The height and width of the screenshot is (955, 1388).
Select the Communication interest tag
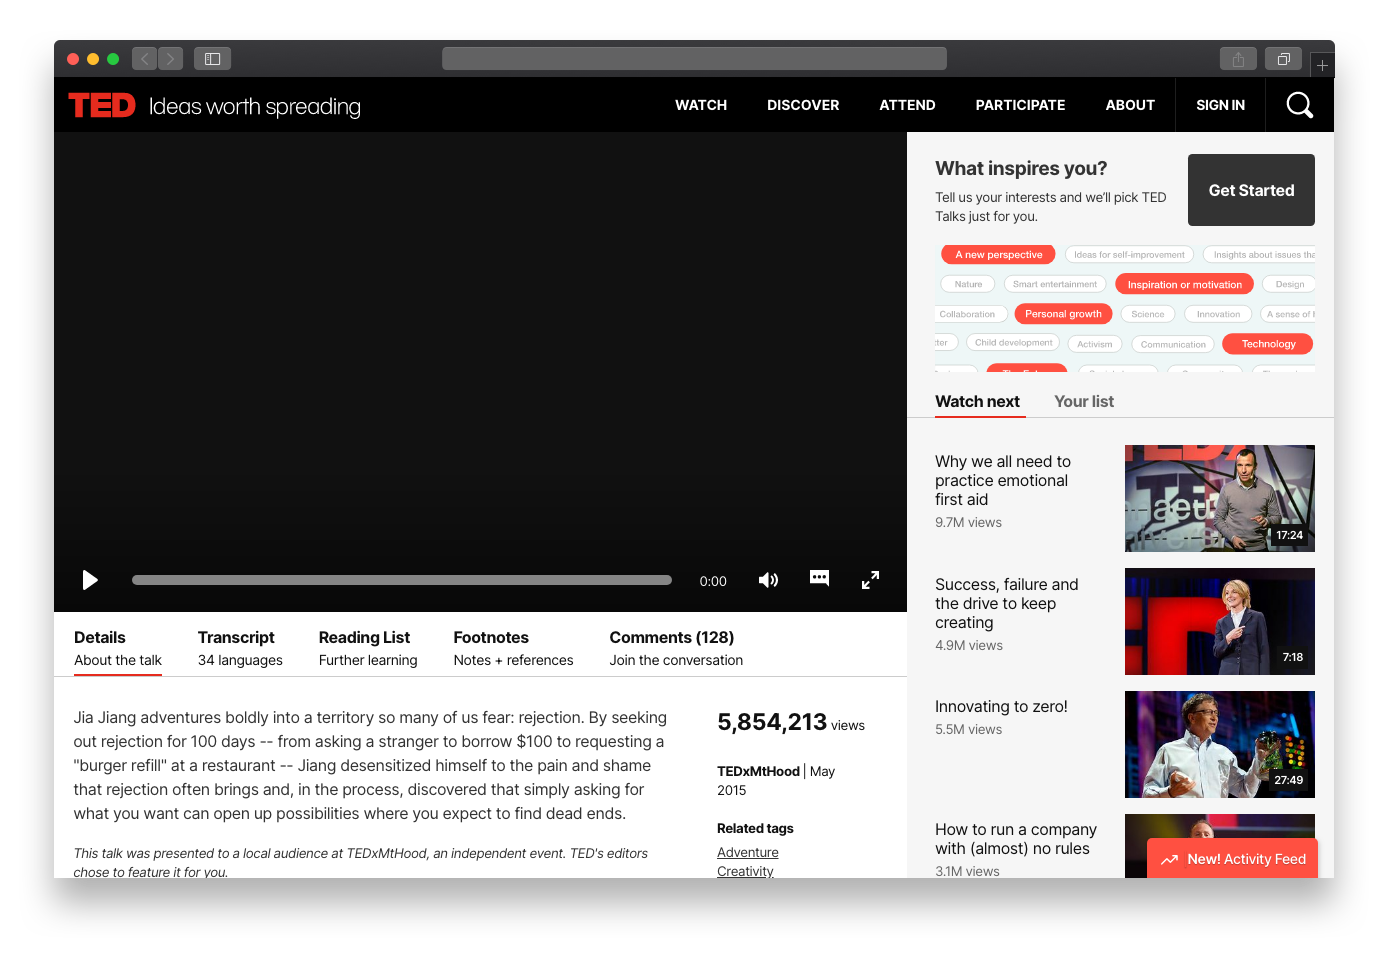coord(1173,344)
